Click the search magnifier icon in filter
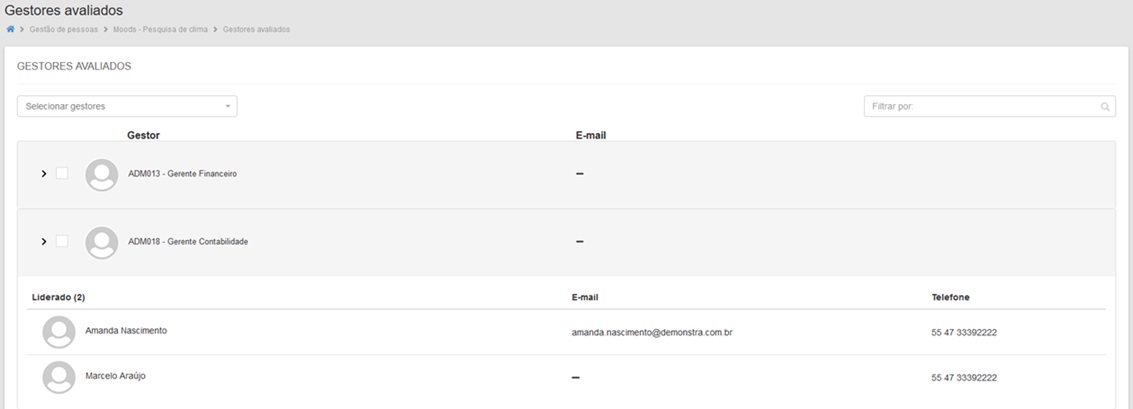The height and width of the screenshot is (409, 1133). pyautogui.click(x=1105, y=106)
